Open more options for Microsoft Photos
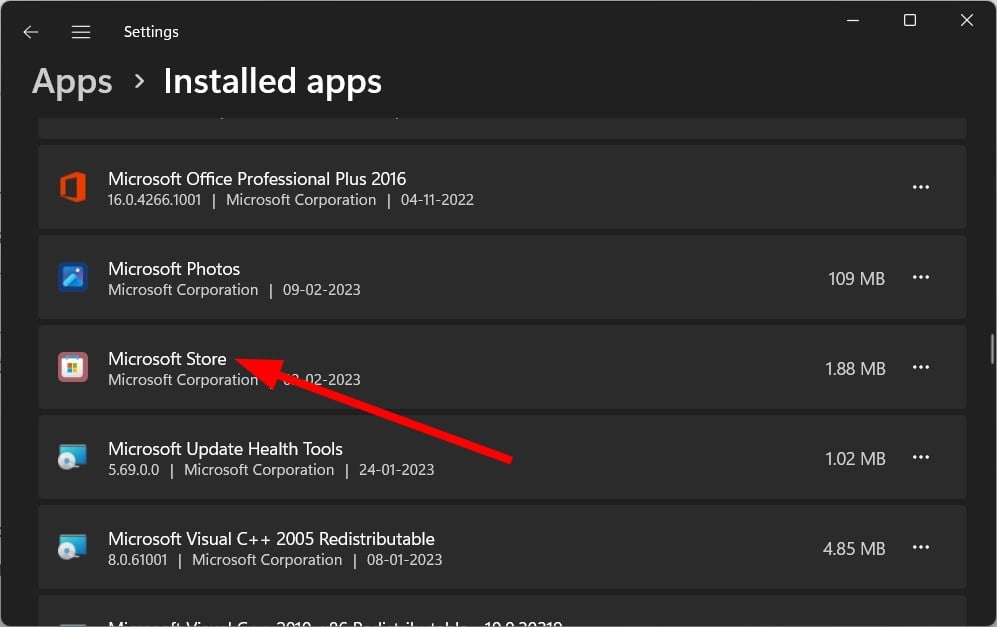 (x=921, y=278)
